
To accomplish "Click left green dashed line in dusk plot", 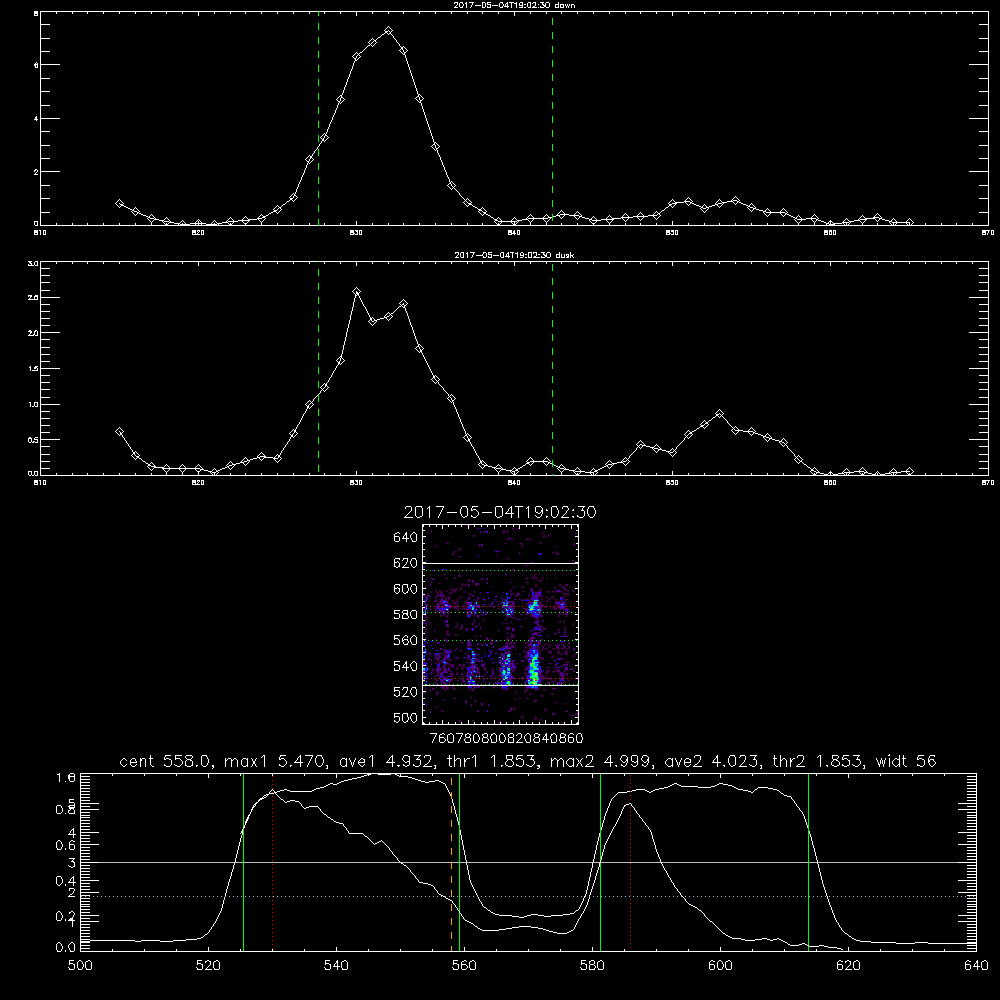I will pyautogui.click(x=318, y=369).
